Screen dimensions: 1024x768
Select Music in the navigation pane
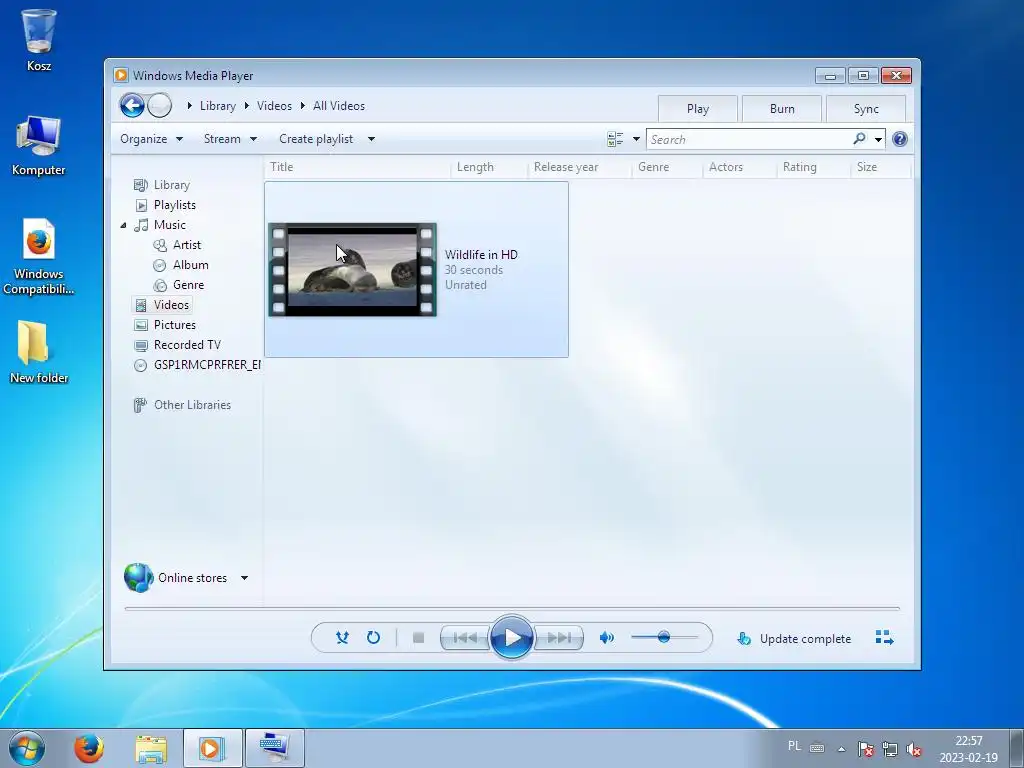pyautogui.click(x=170, y=225)
